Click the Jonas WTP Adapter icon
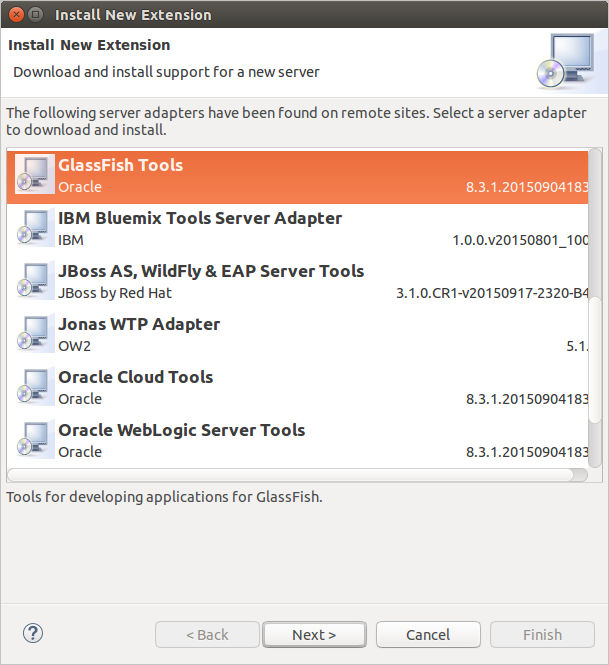This screenshot has width=609, height=665. click(35, 333)
